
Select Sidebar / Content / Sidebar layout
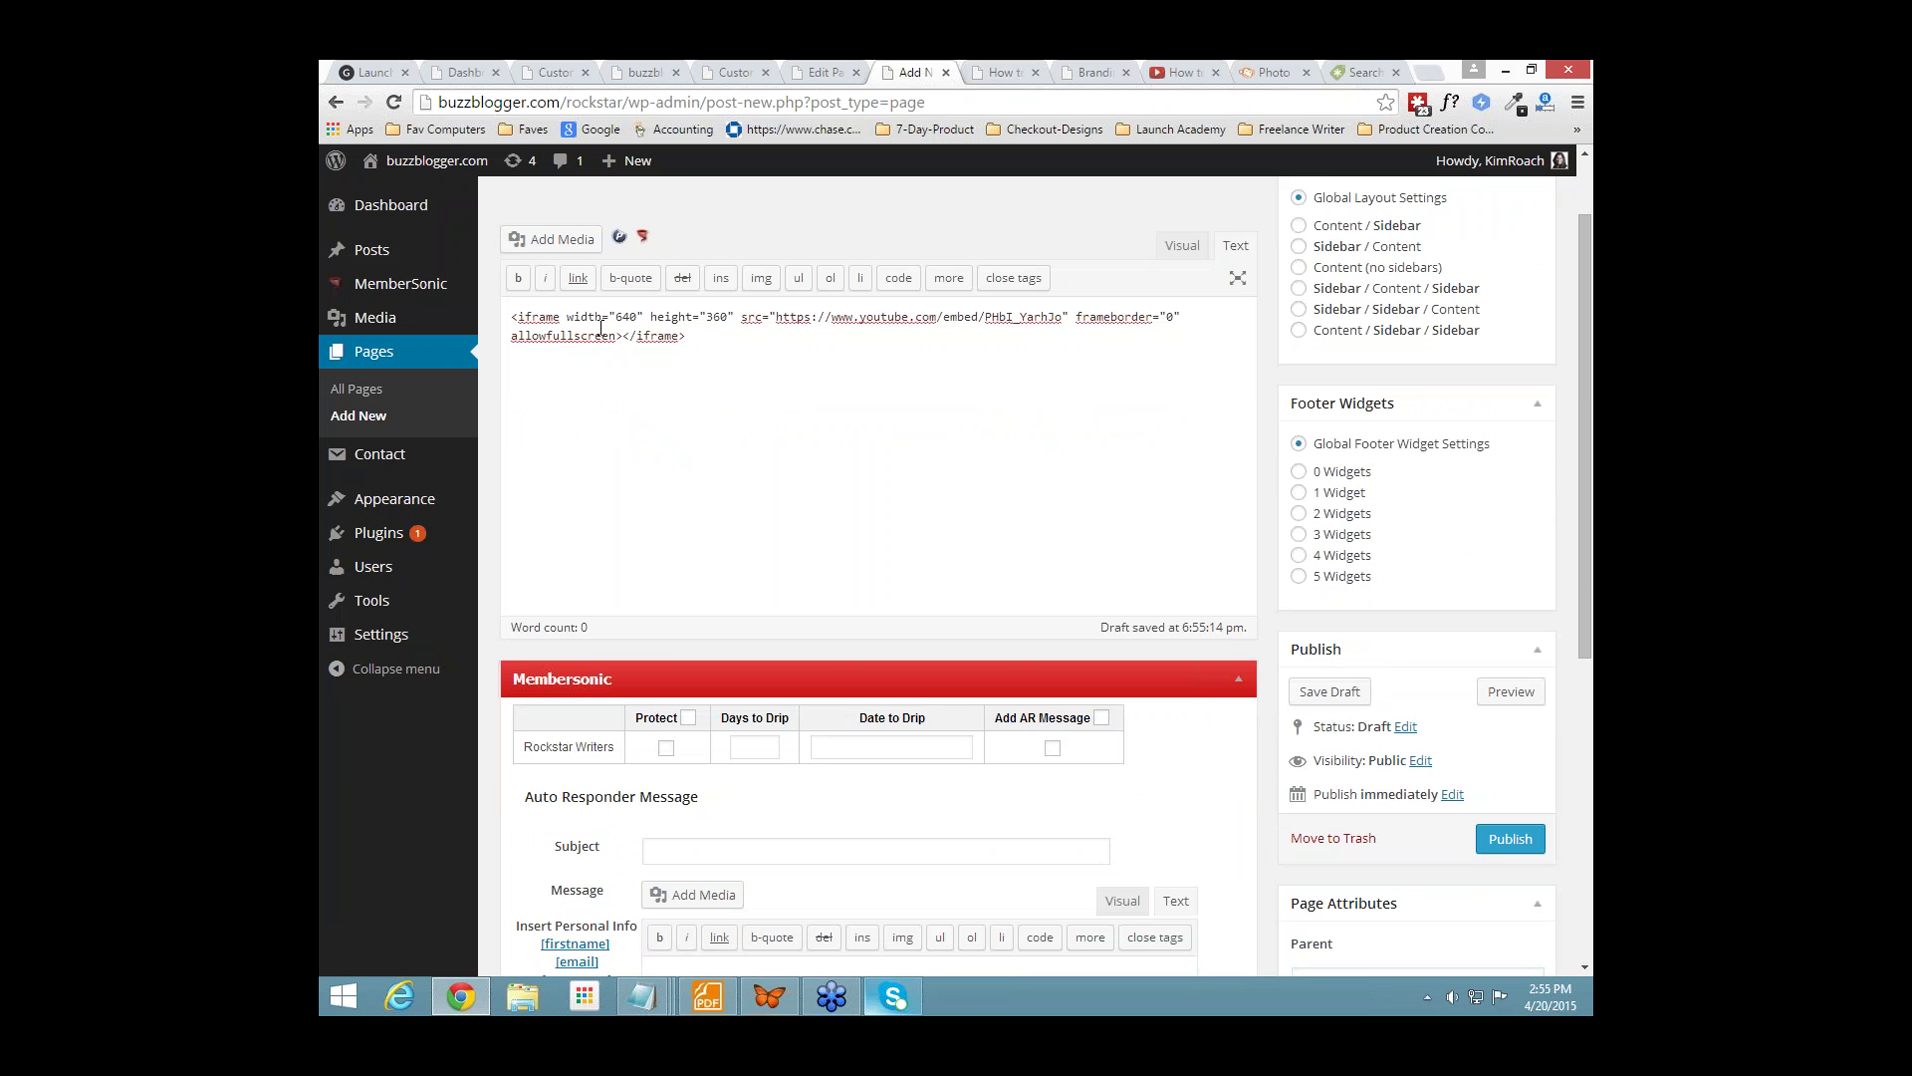pos(1298,288)
